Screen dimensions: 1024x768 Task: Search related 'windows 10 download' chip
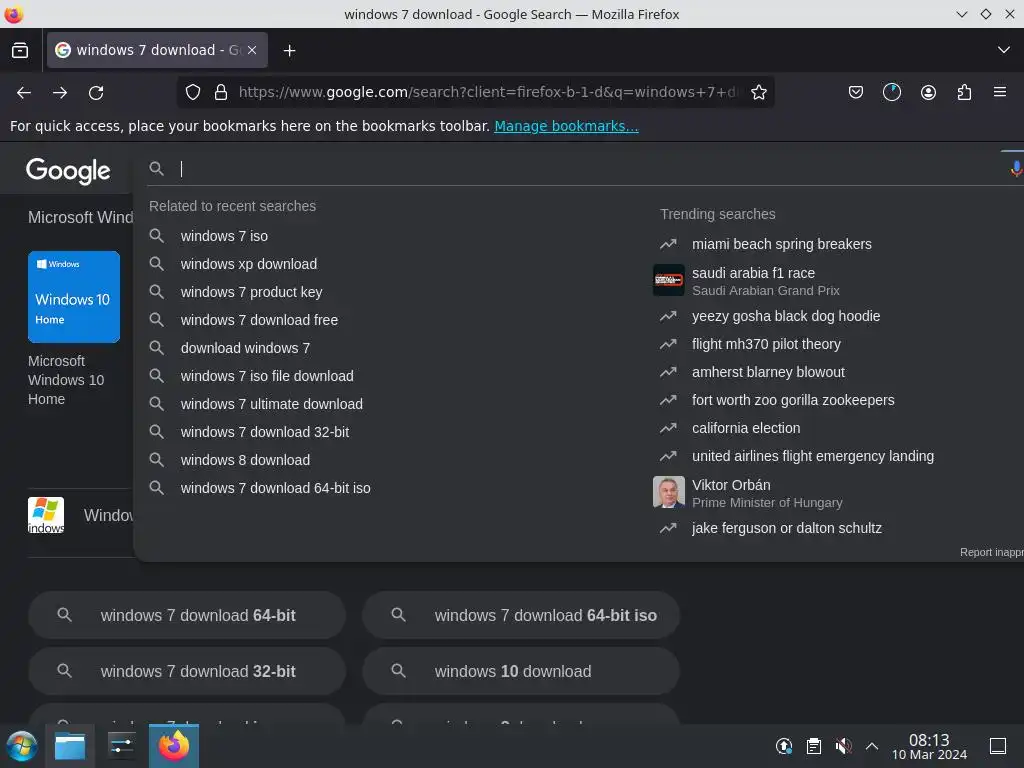521,671
